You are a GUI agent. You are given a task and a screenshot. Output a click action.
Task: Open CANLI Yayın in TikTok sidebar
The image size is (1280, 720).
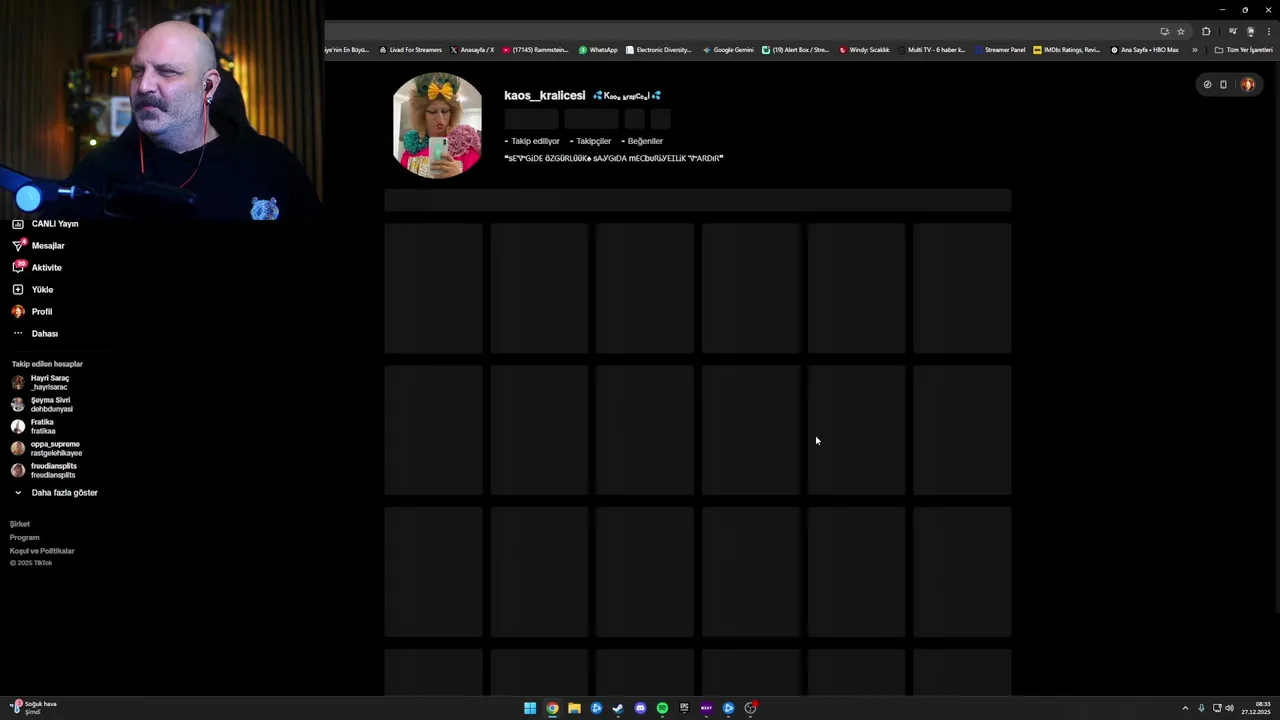45,224
